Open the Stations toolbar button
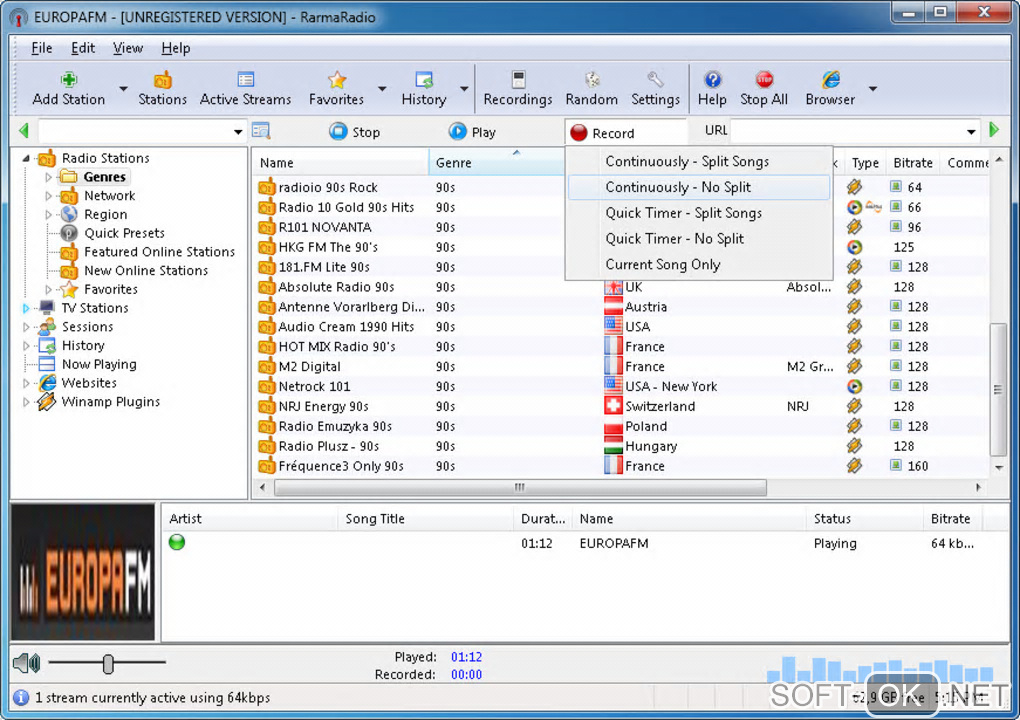Viewport: 1020px width, 720px height. point(162,88)
